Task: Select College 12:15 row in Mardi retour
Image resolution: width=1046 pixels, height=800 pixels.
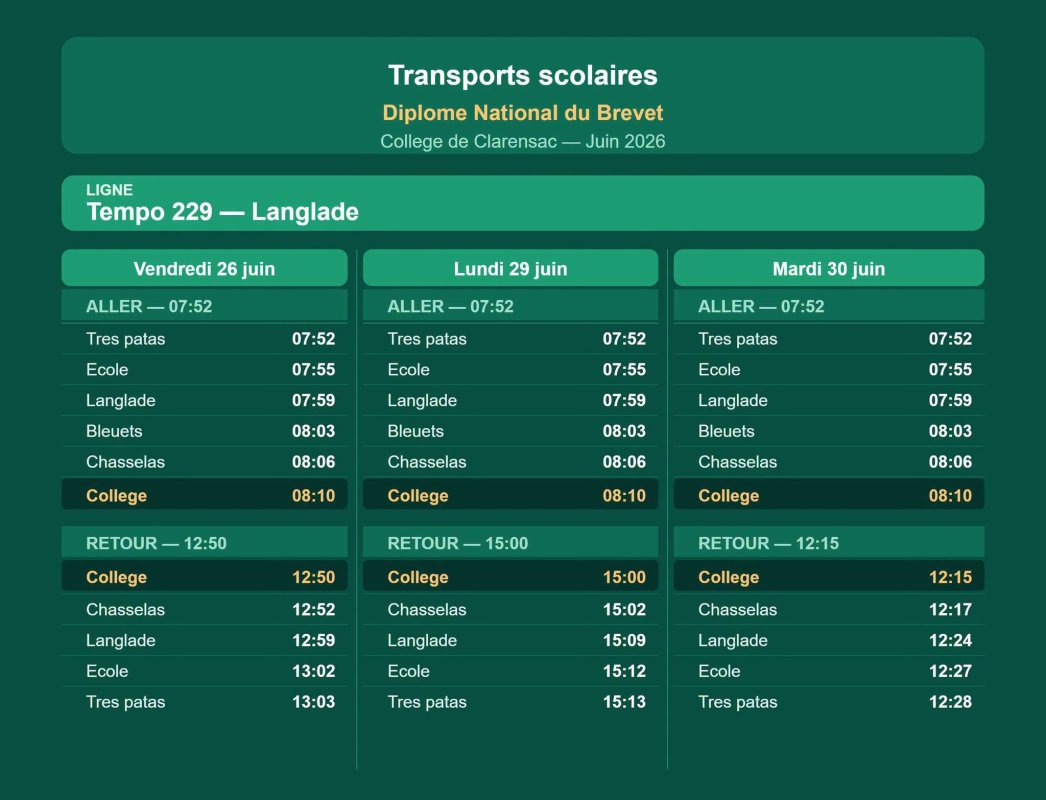Action: (x=829, y=576)
